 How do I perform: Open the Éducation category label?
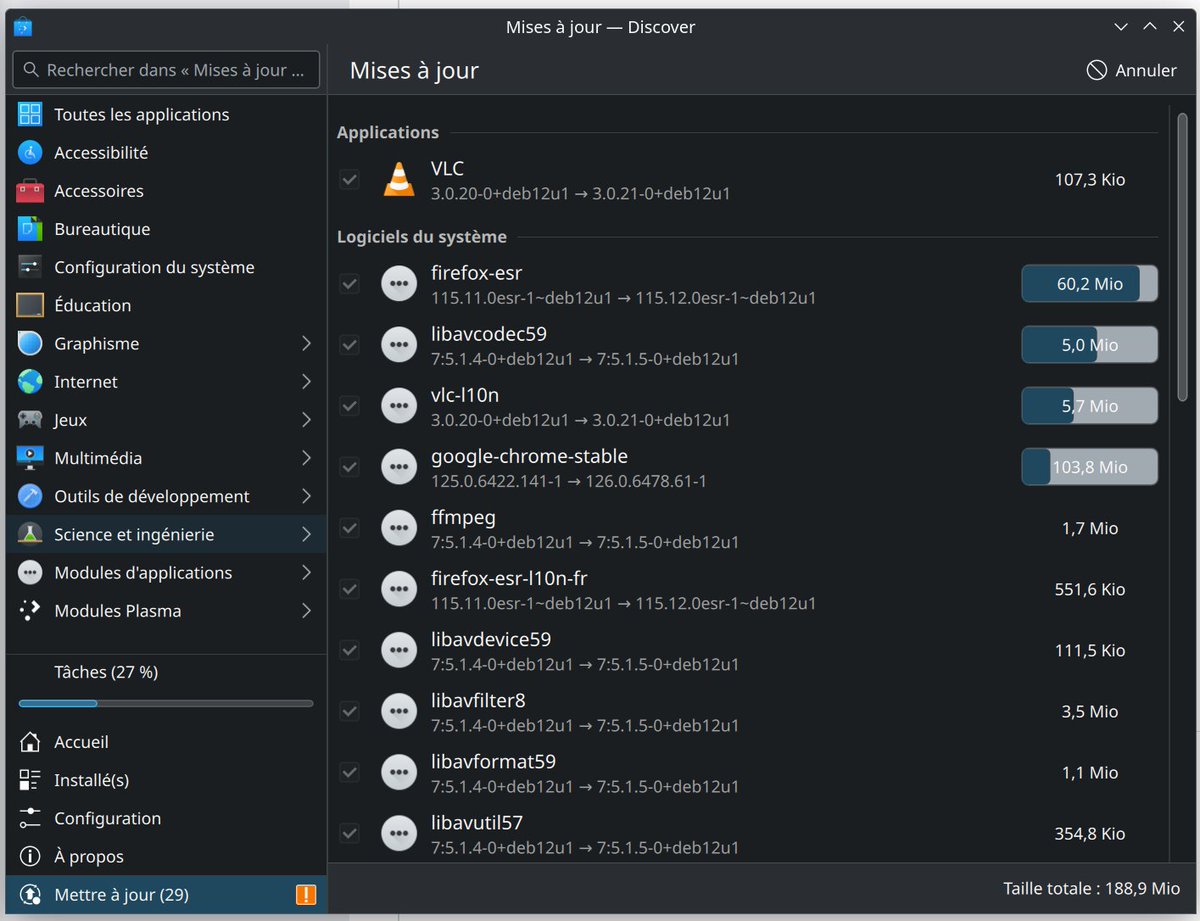[92, 305]
